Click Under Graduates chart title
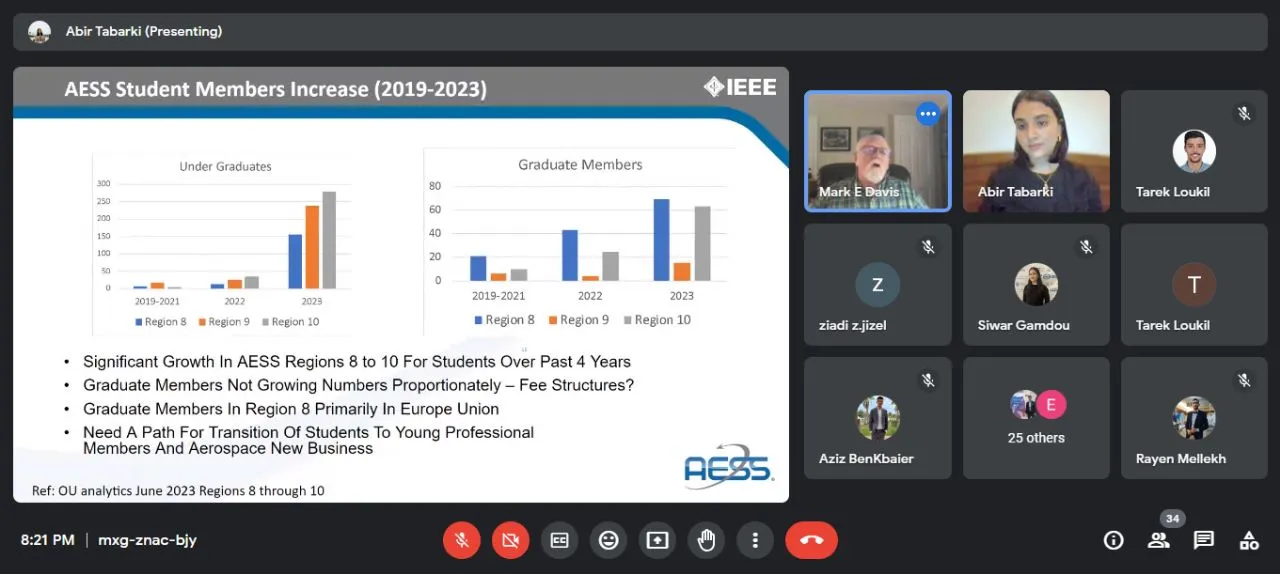1280x574 pixels. [225, 167]
